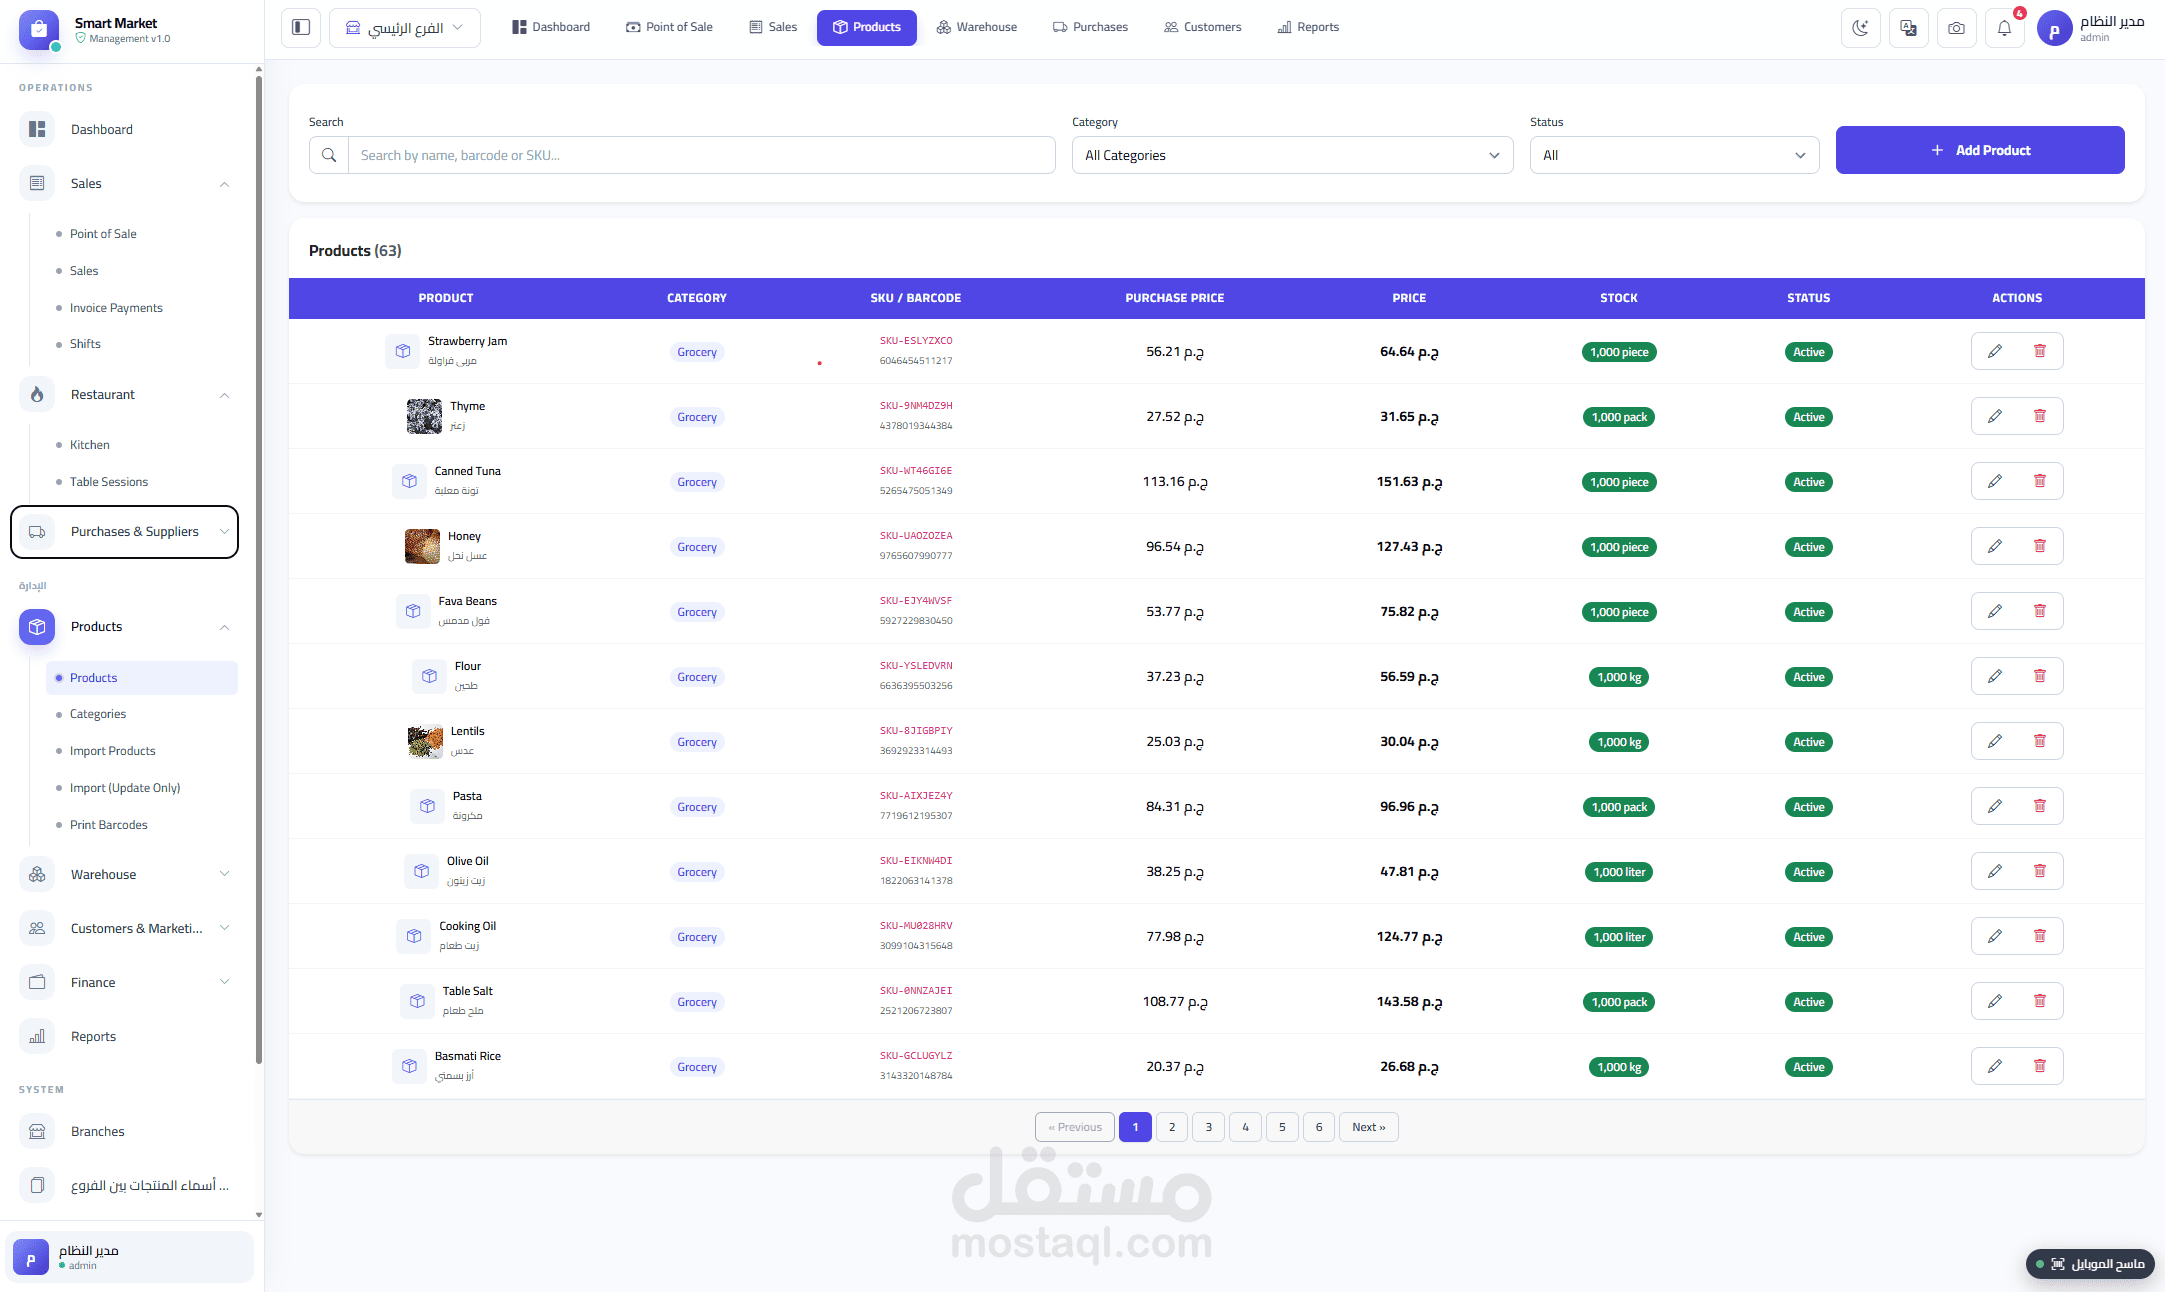Open the branch selector dropdown
This screenshot has width=2165, height=1292.
[x=405, y=28]
